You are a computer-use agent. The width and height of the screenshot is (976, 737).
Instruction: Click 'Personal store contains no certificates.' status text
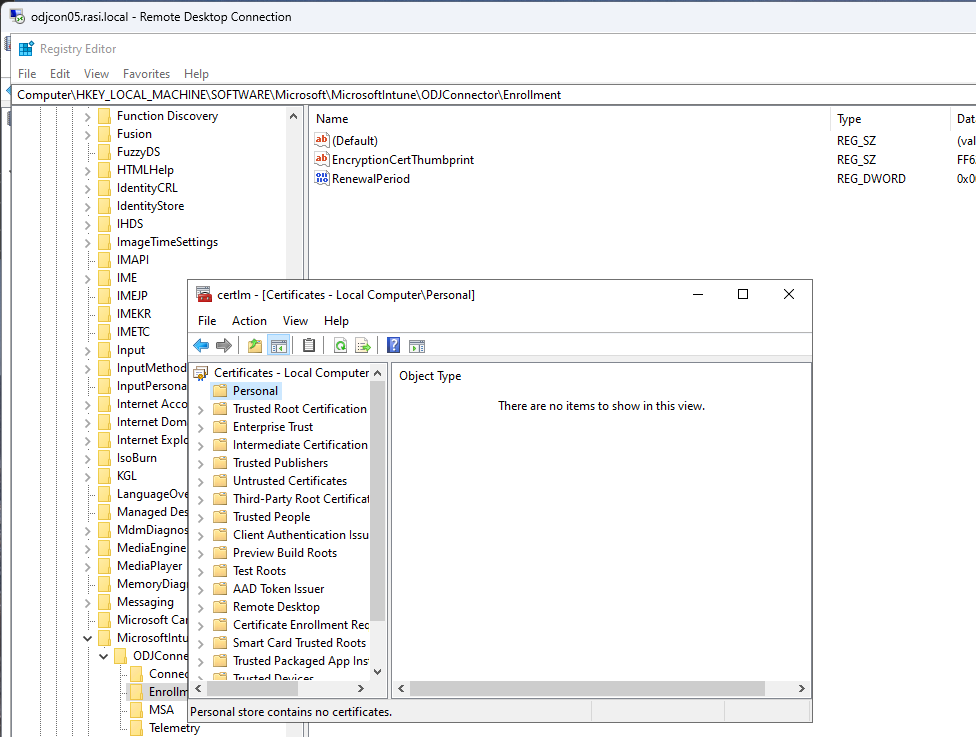[x=291, y=712]
